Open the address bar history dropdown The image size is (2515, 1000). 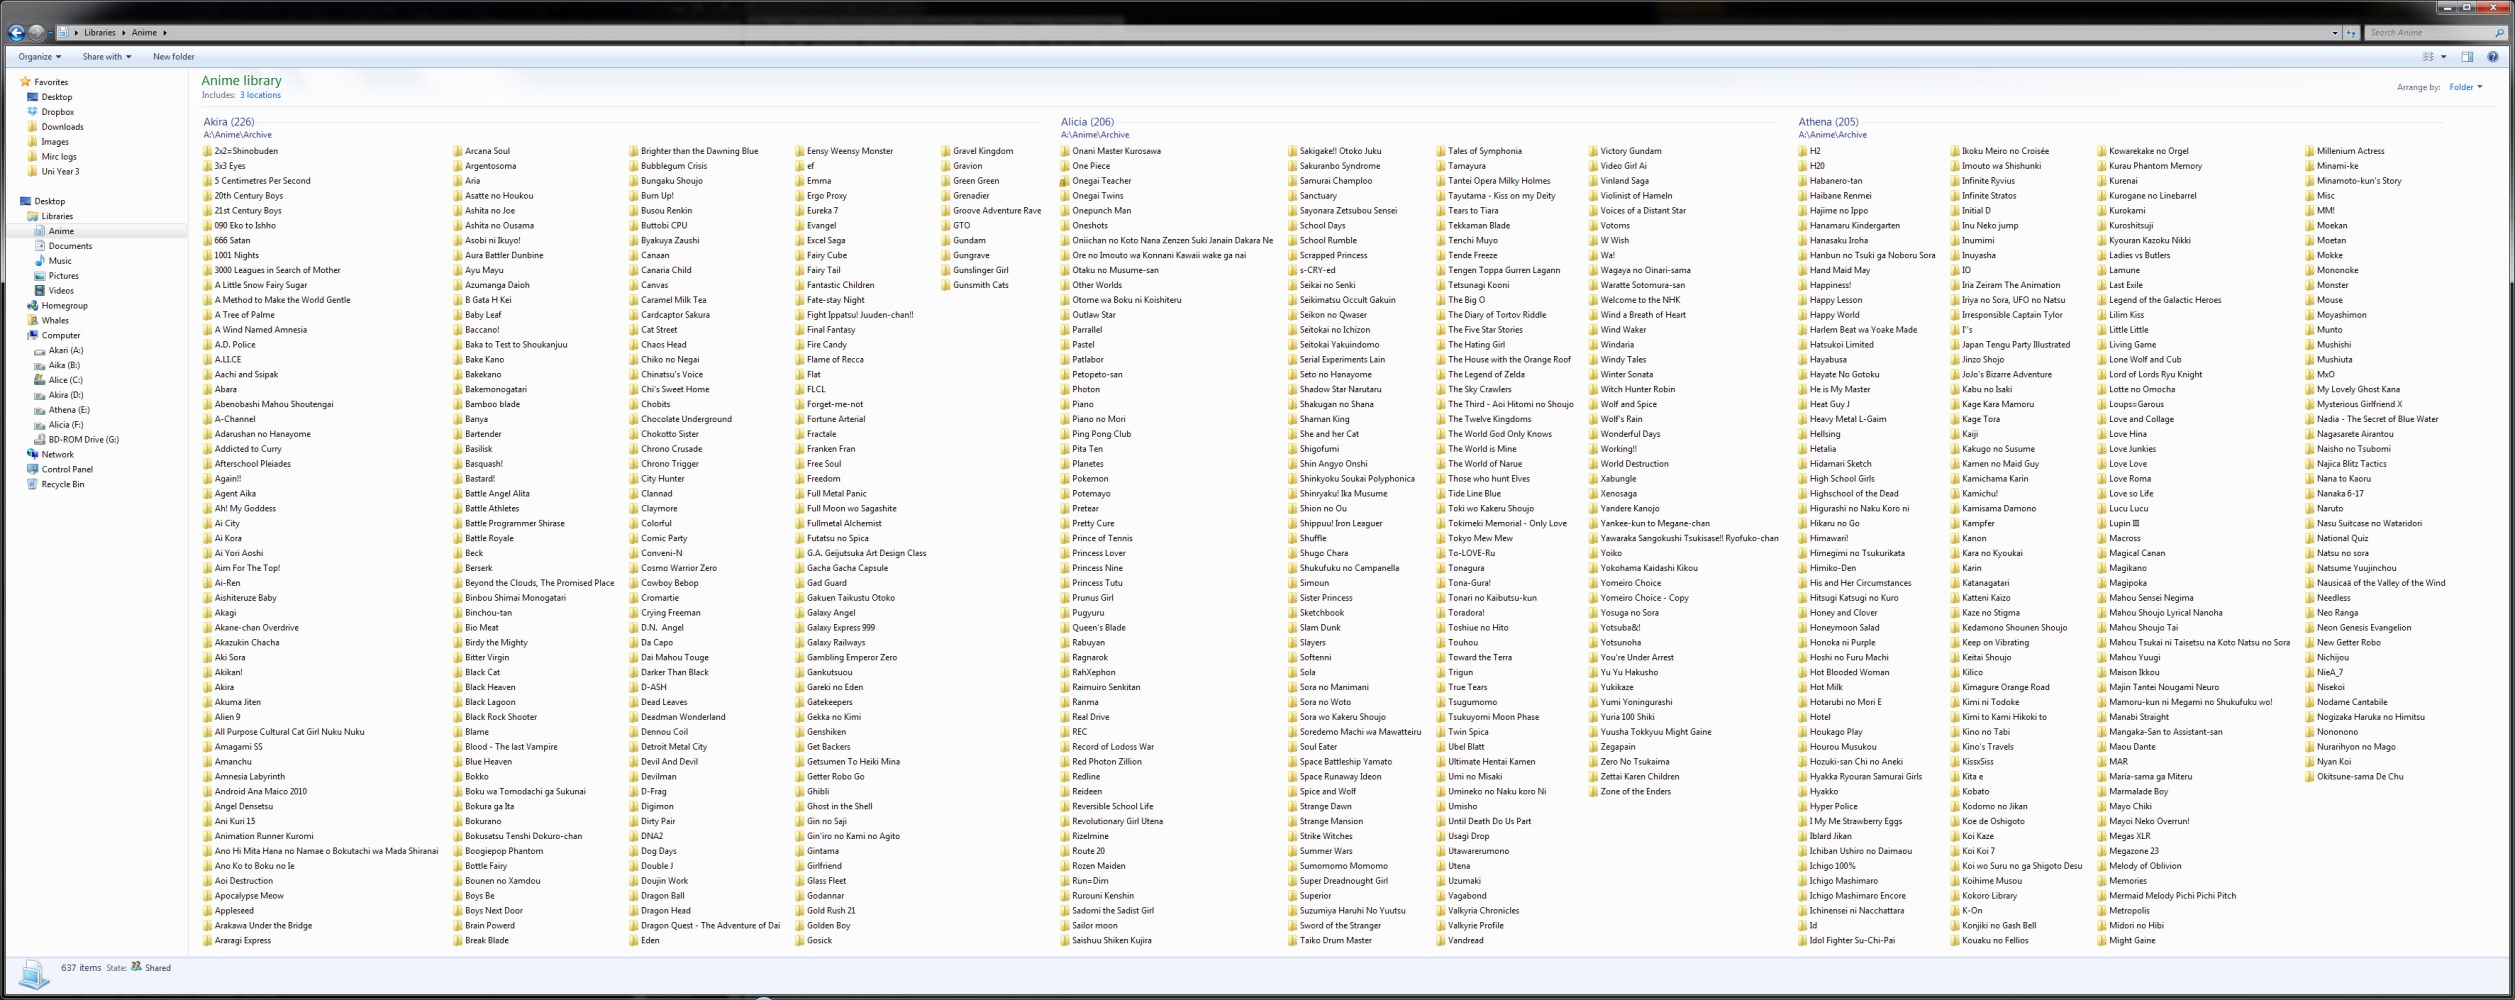pos(2335,33)
